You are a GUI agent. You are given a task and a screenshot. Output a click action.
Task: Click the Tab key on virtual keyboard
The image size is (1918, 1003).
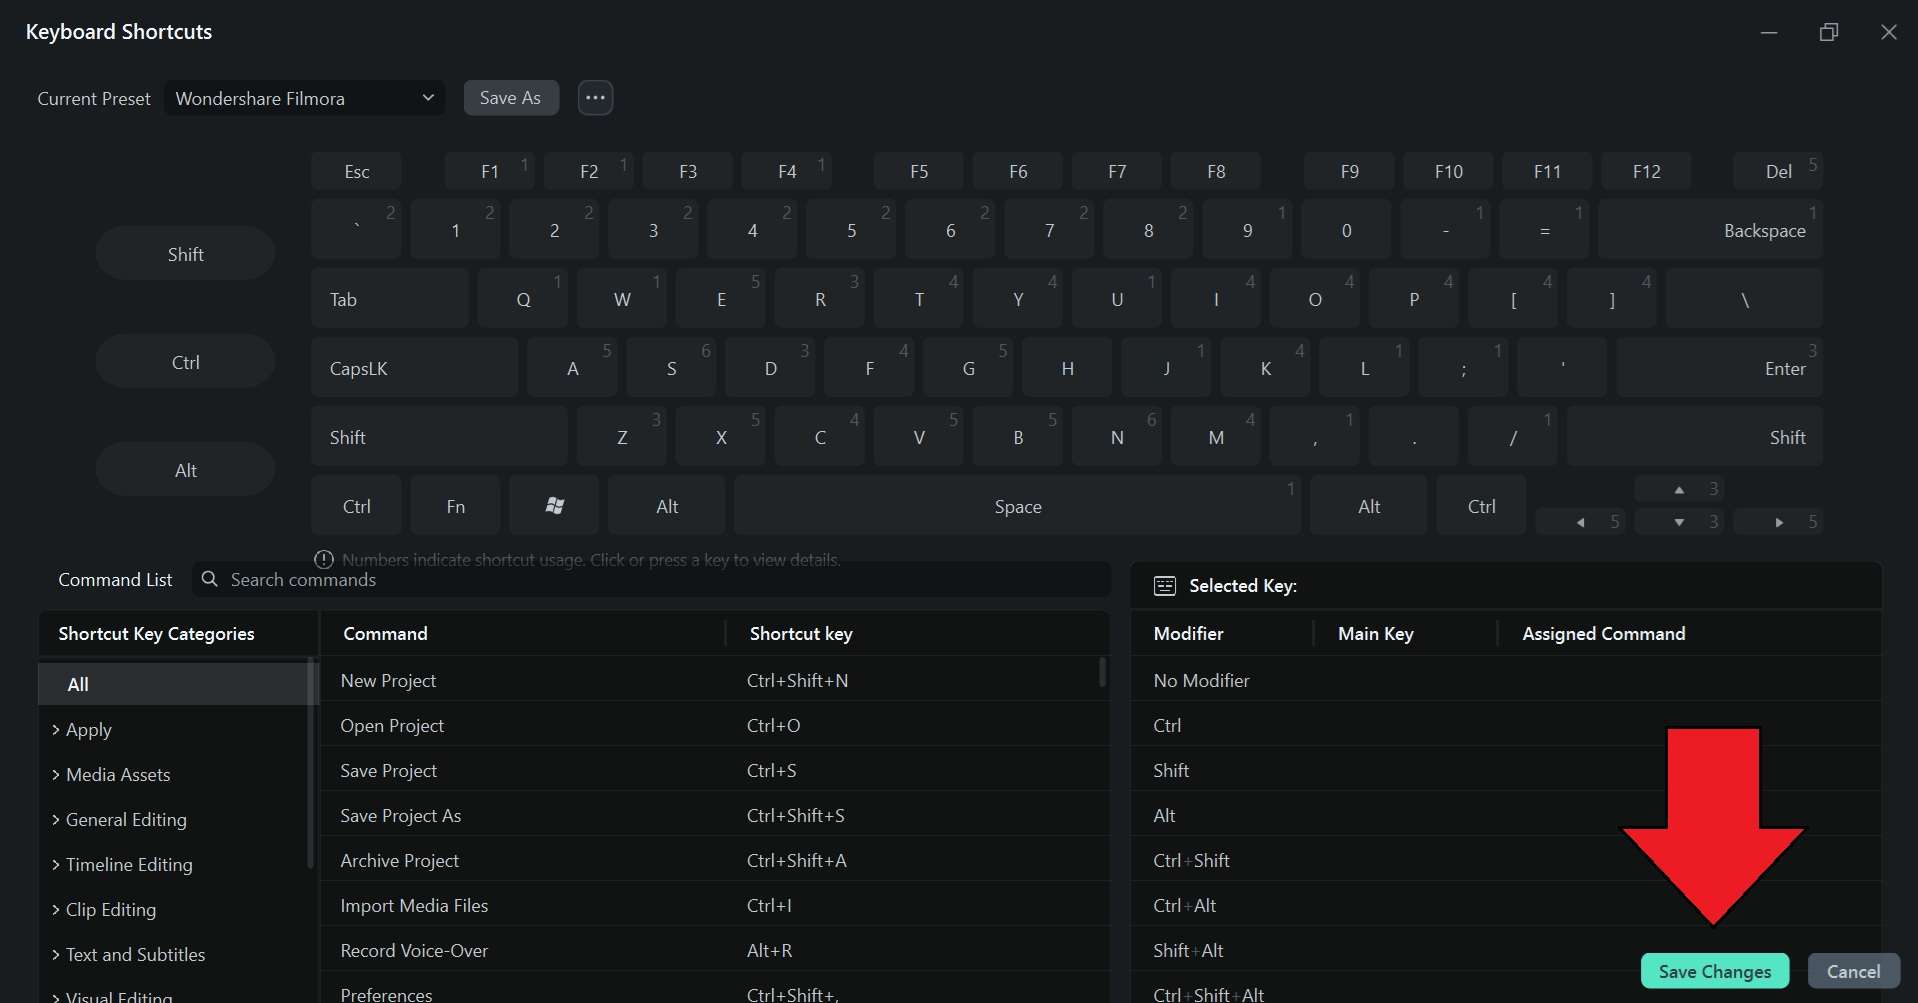pos(390,298)
